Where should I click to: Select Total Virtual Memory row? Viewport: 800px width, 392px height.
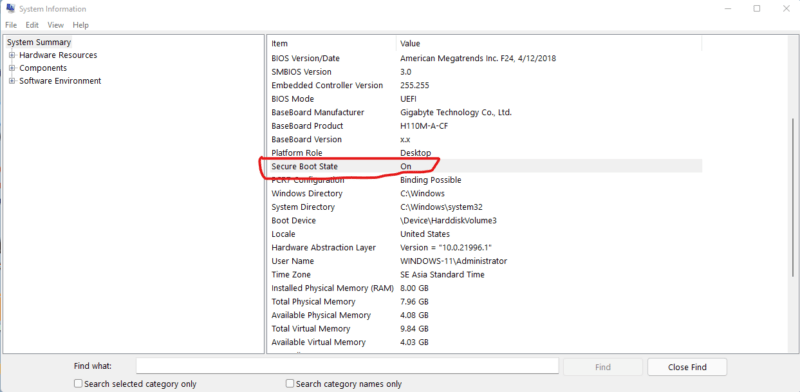485,329
